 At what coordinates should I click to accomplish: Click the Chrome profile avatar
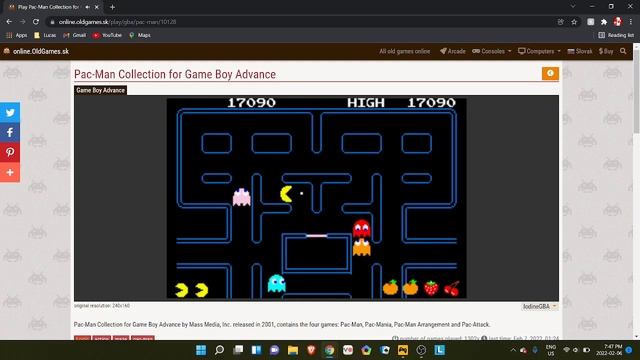[x=618, y=22]
